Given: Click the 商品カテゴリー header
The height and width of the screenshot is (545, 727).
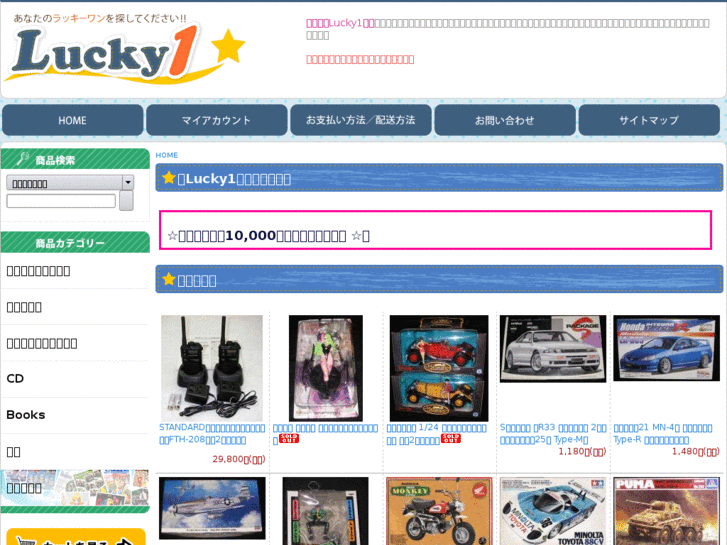Looking at the screenshot, I should click(75, 243).
